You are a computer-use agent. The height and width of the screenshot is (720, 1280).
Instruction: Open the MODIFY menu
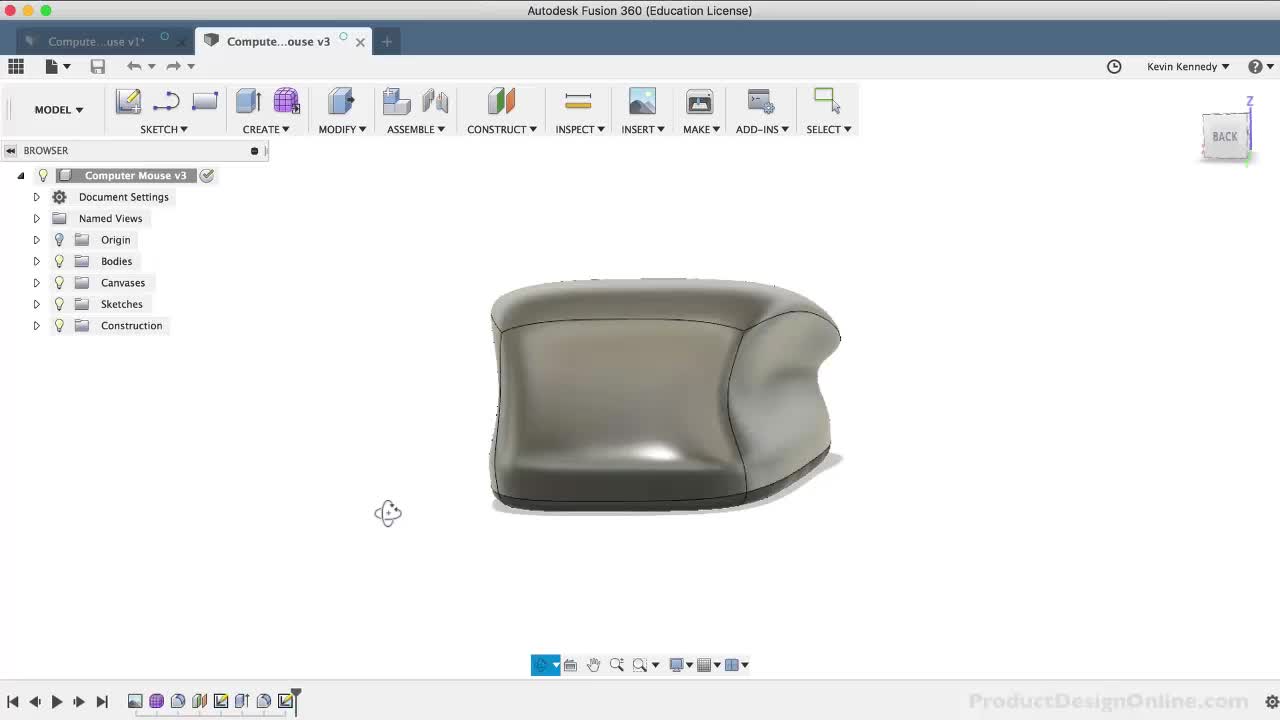point(342,129)
